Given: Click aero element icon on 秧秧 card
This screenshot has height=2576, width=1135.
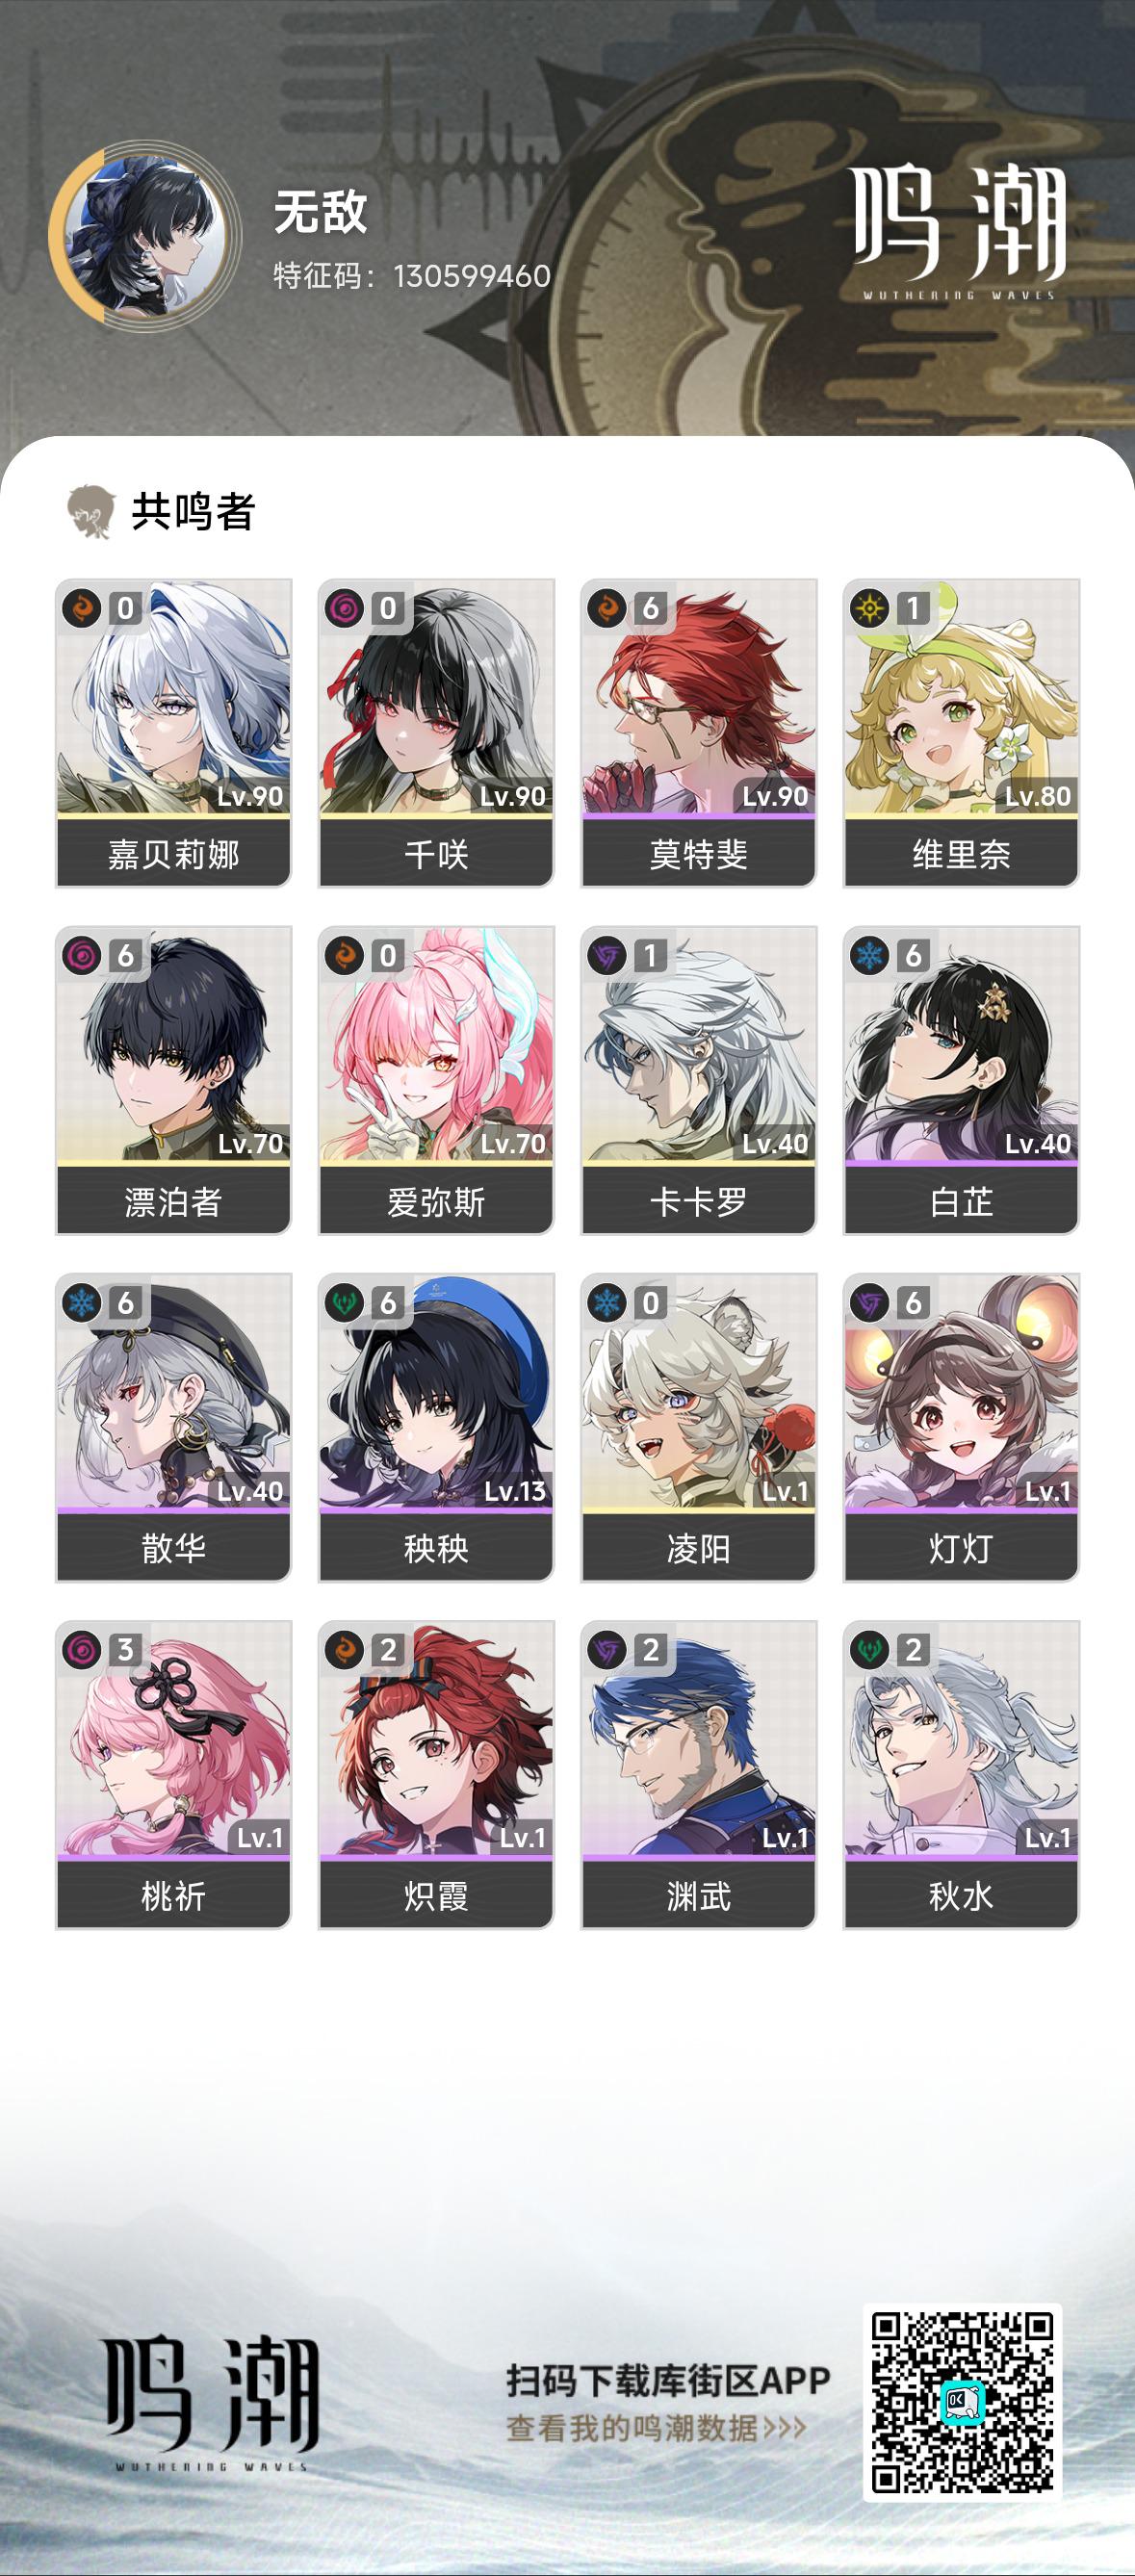Looking at the screenshot, I should pos(345,1303).
